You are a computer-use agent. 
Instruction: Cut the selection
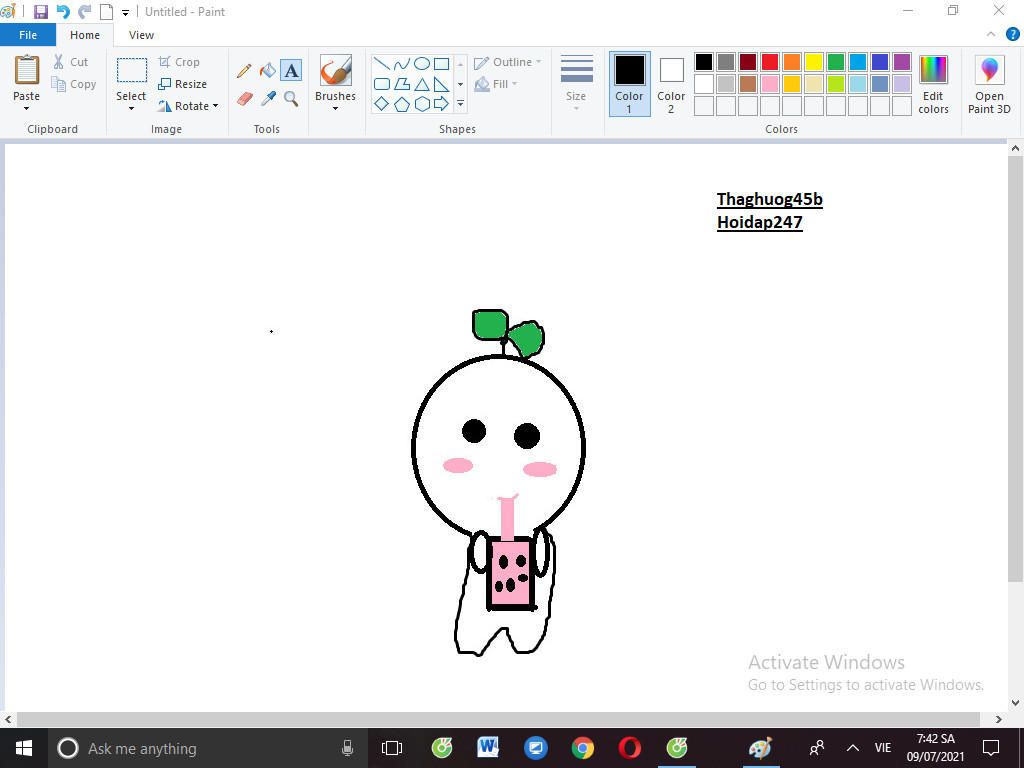[71, 62]
